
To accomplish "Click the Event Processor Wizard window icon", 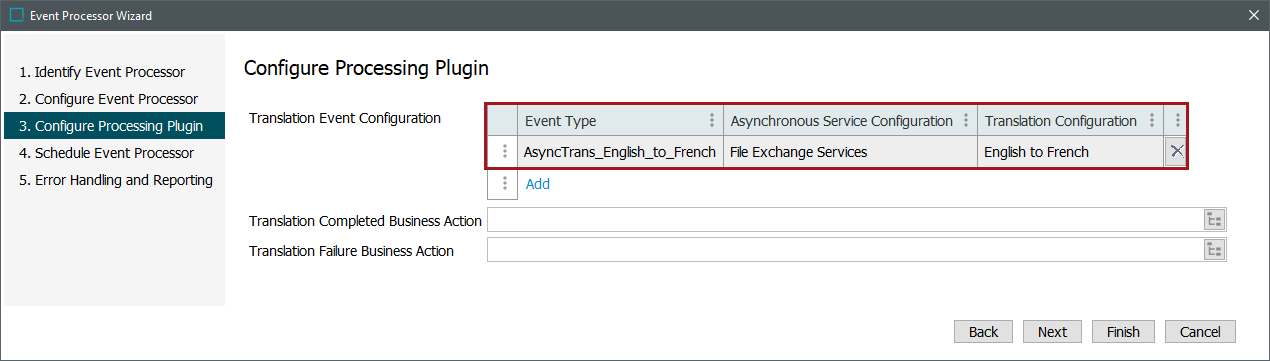I will point(15,15).
